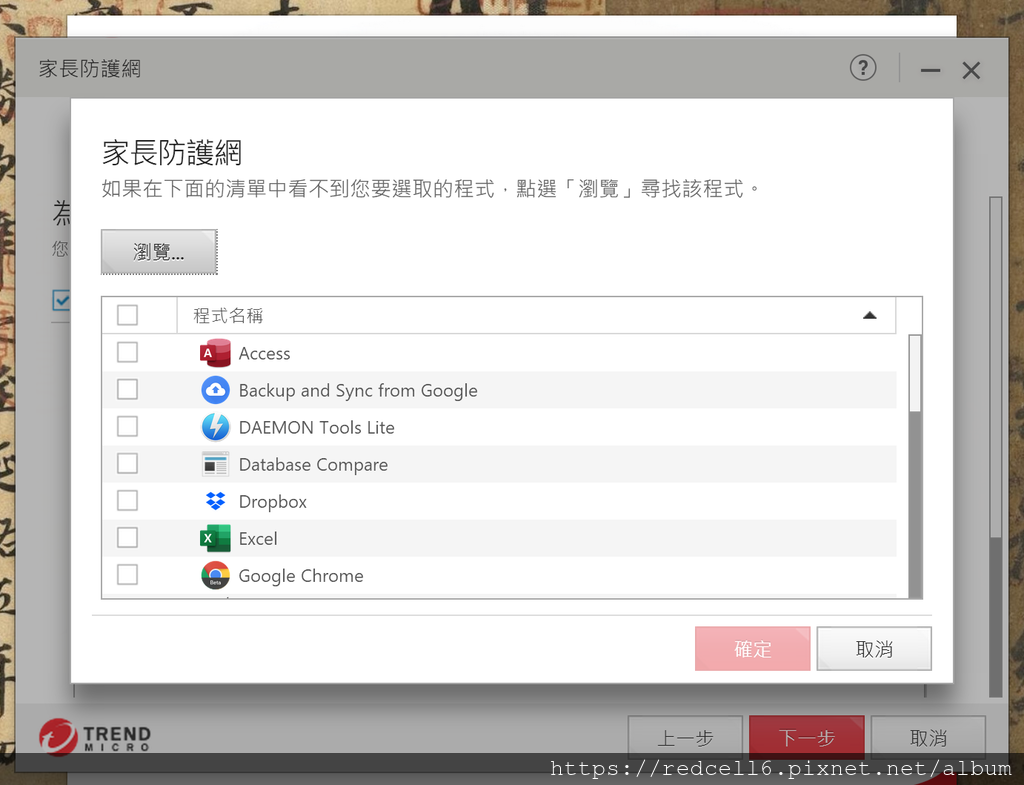Sort list with the 程式名稱 arrow

click(x=869, y=315)
